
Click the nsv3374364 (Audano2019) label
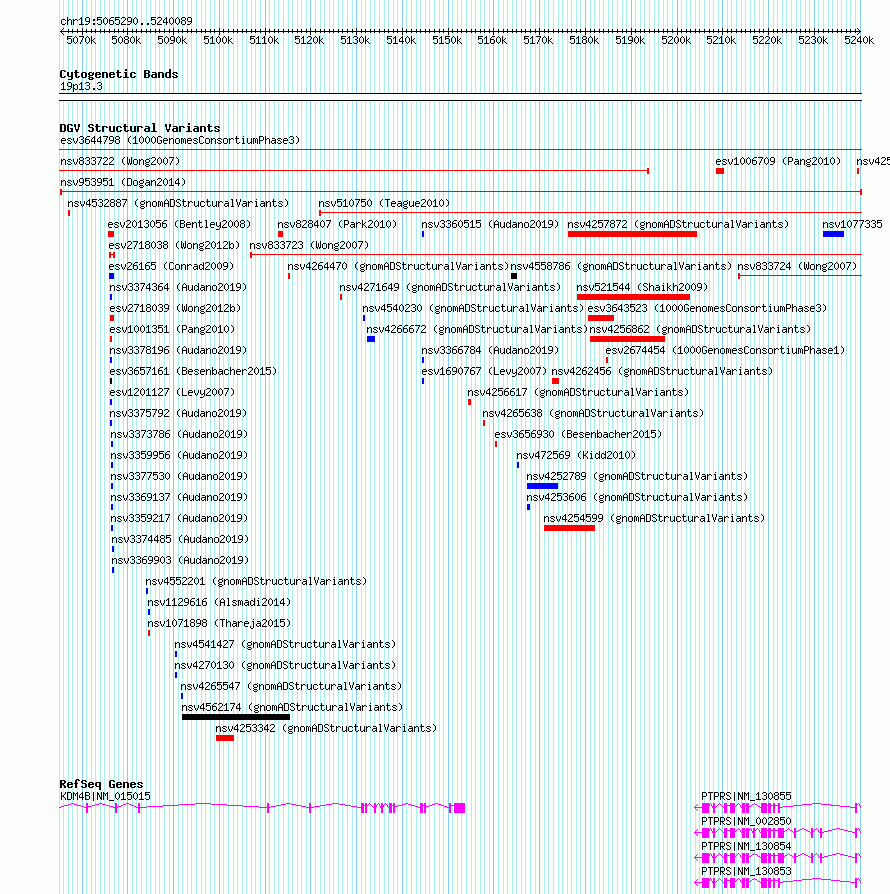178,287
